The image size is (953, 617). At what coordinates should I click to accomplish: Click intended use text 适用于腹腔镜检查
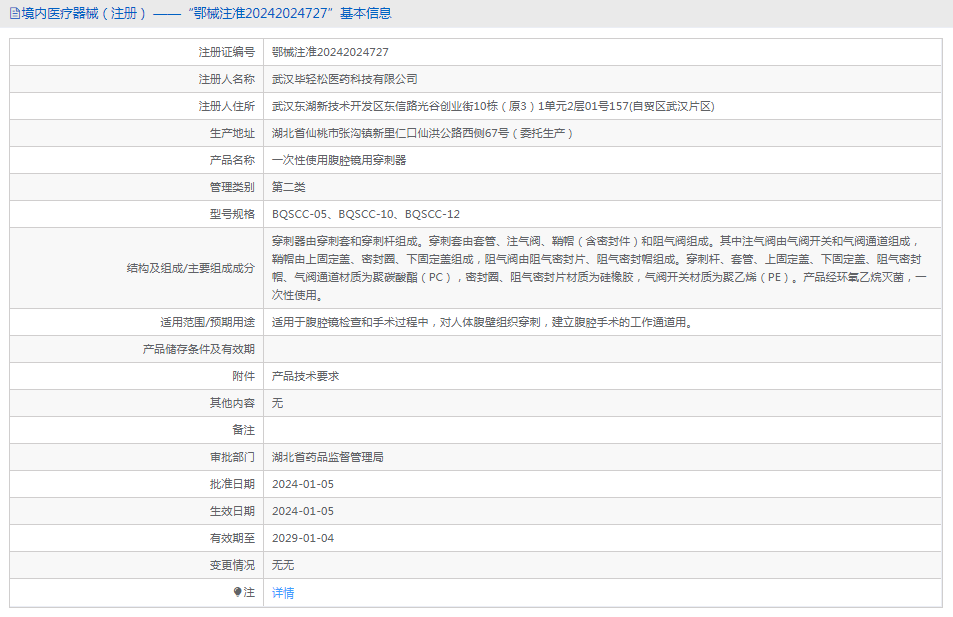[x=483, y=322]
